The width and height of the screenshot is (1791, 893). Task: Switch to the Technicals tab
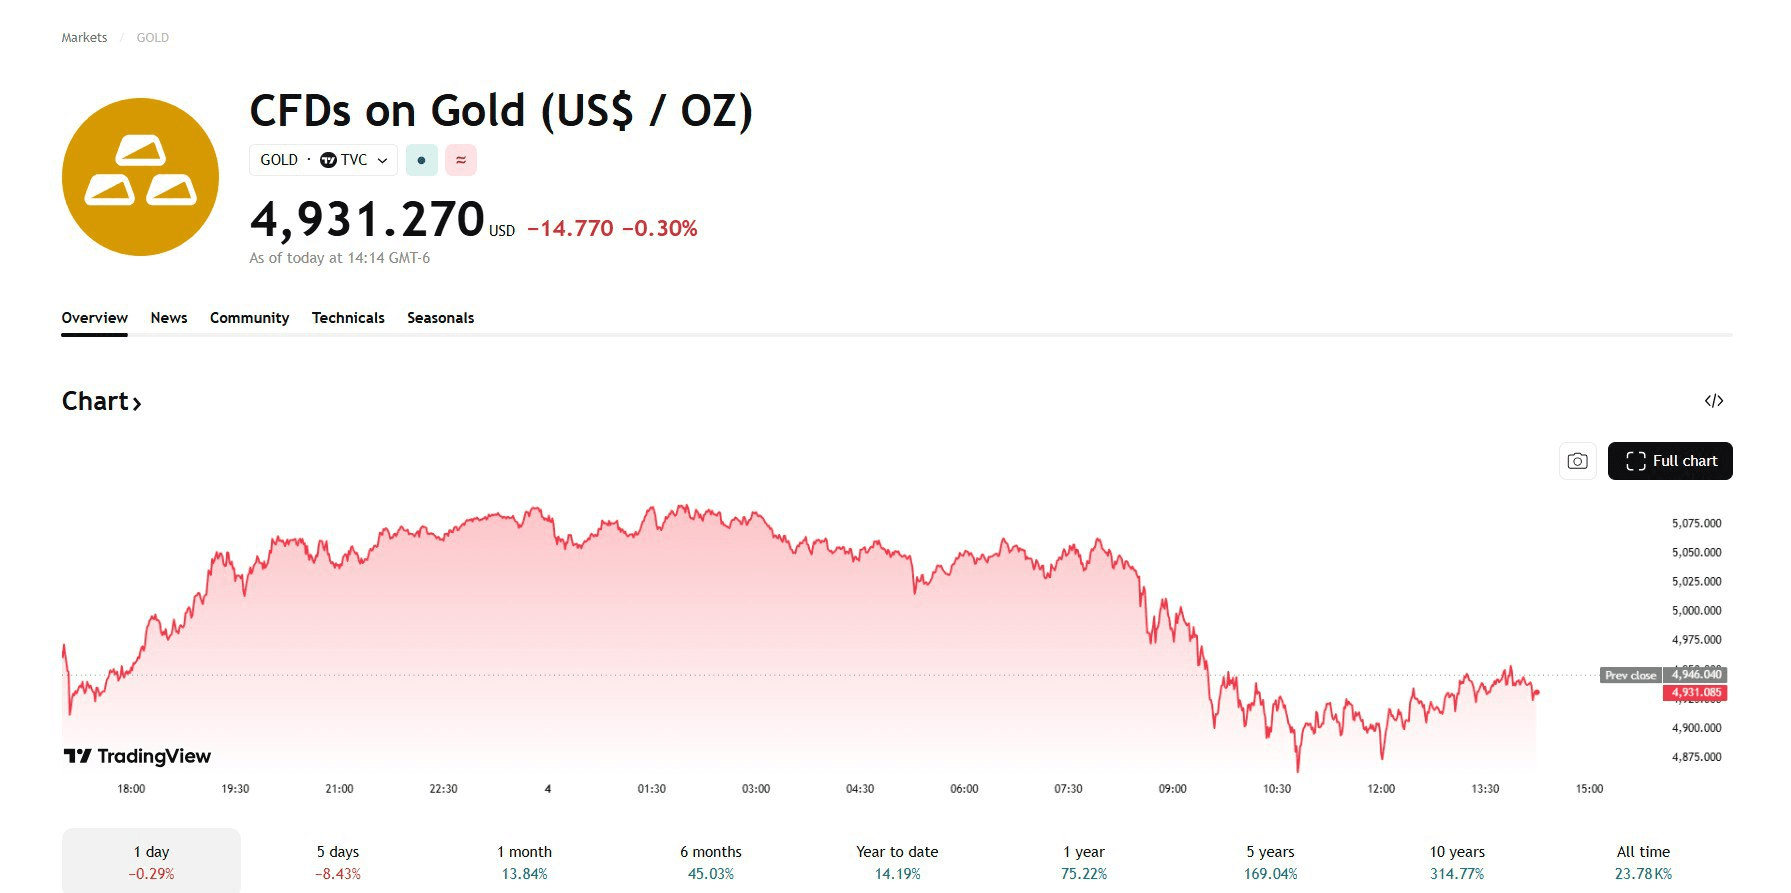pos(348,318)
